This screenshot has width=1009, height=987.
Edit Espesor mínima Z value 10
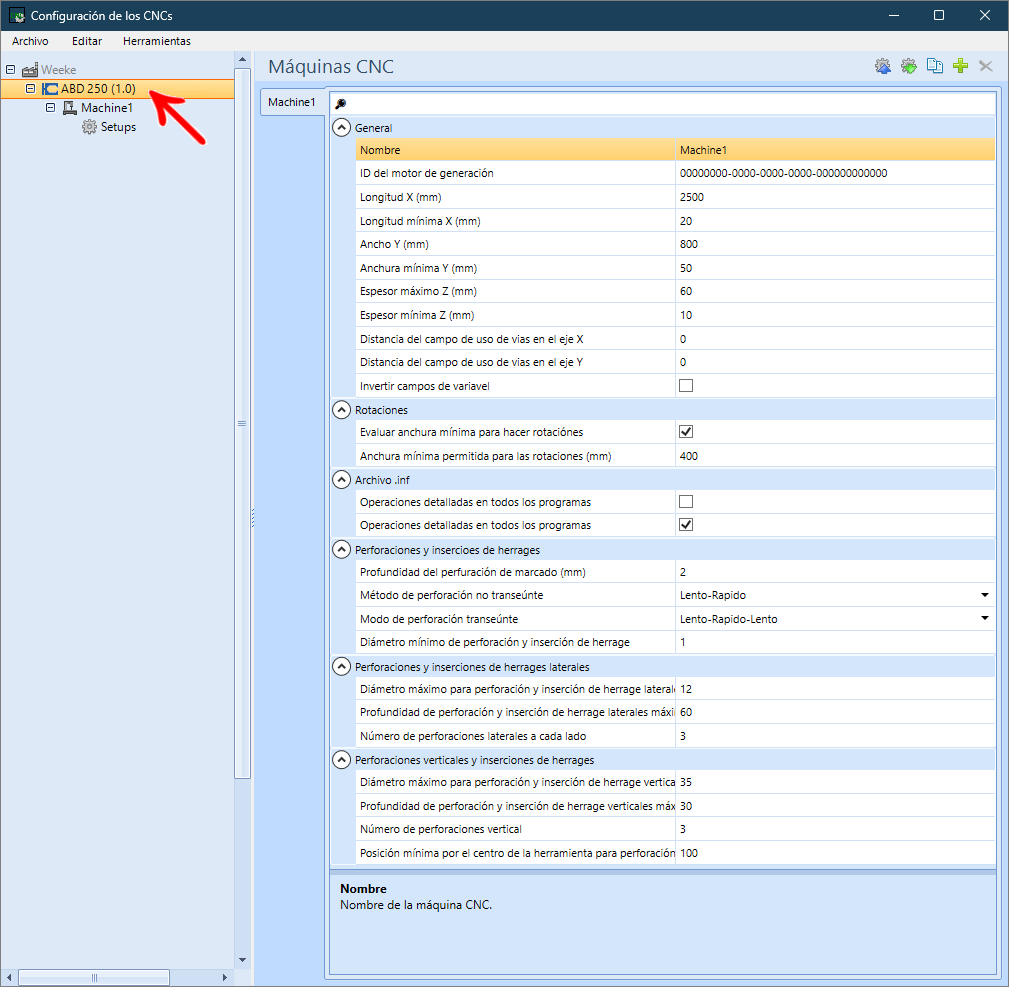835,315
